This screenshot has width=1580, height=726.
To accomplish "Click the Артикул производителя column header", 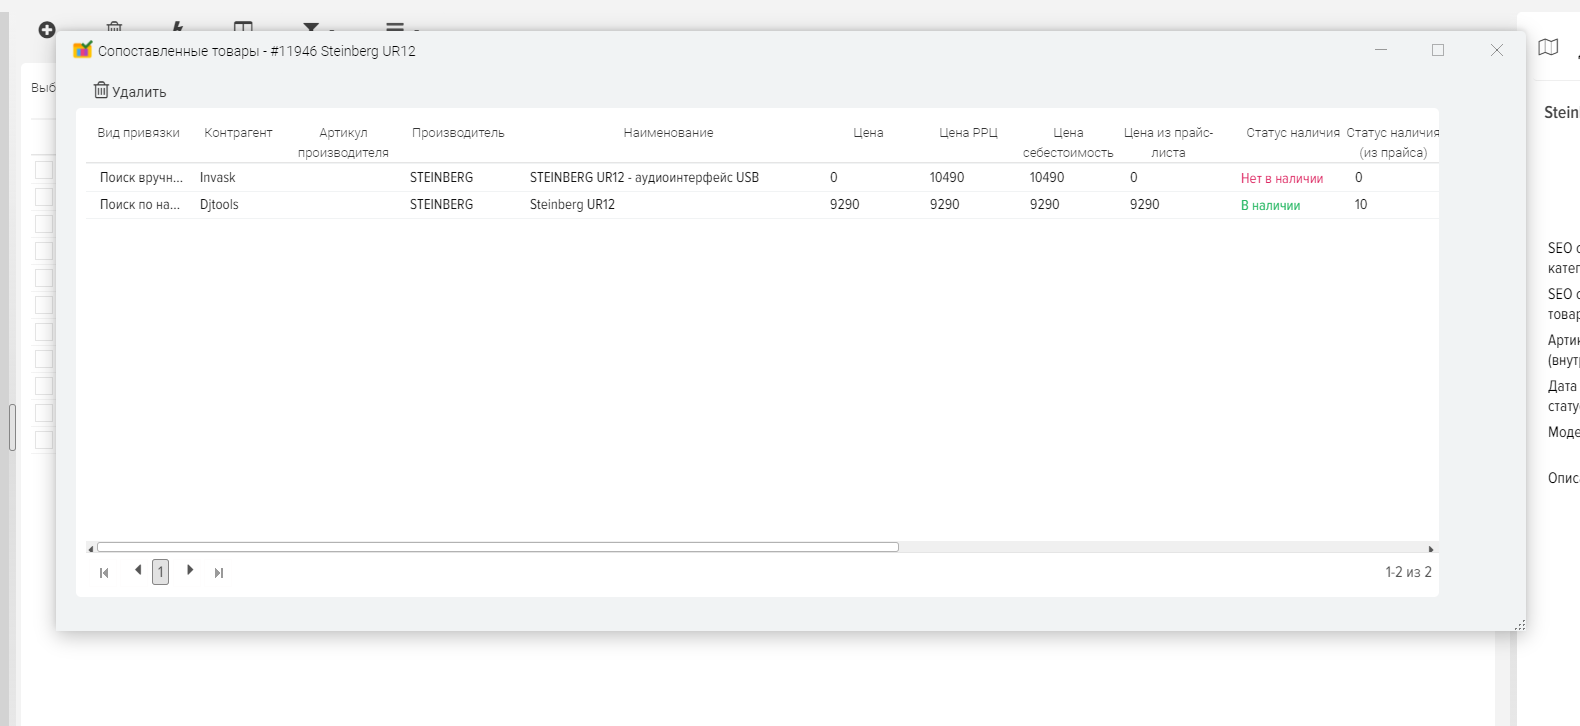I will click(x=343, y=143).
